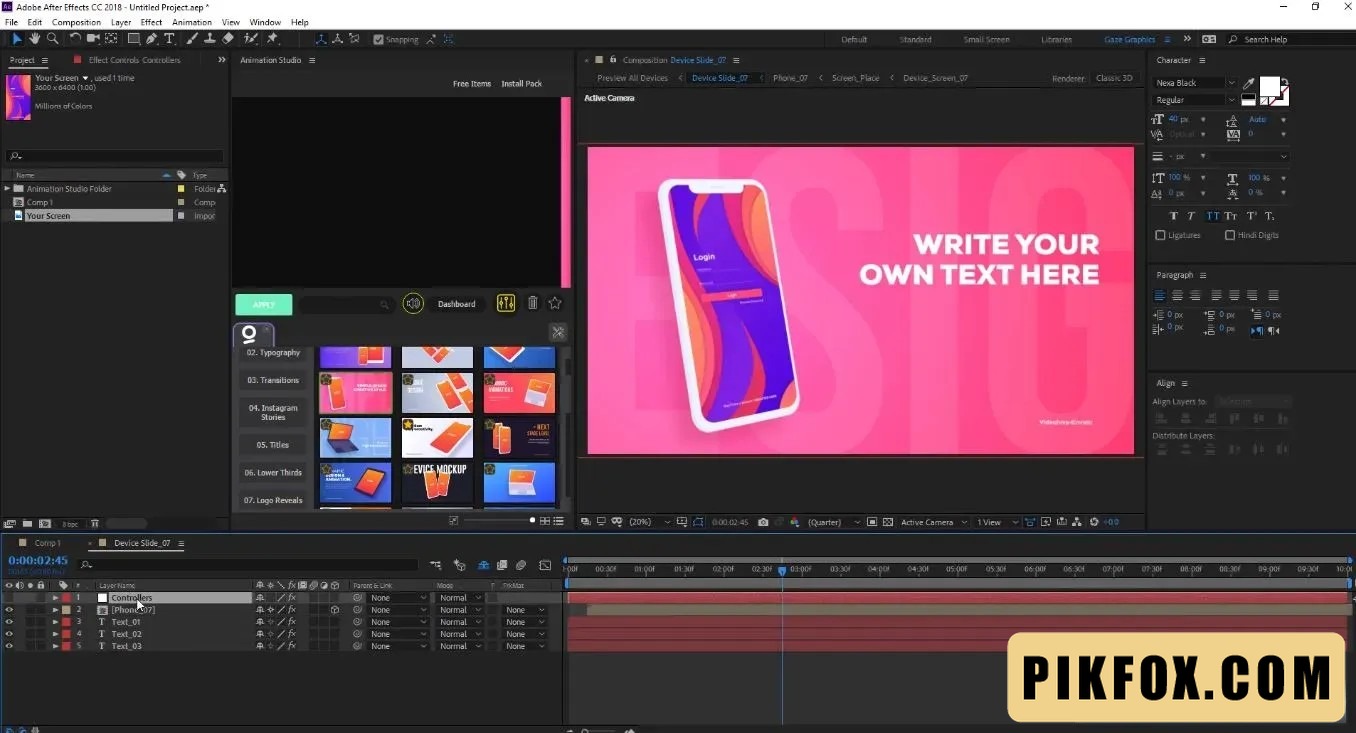
Task: Click the white fill color swatch
Action: tap(1269, 87)
